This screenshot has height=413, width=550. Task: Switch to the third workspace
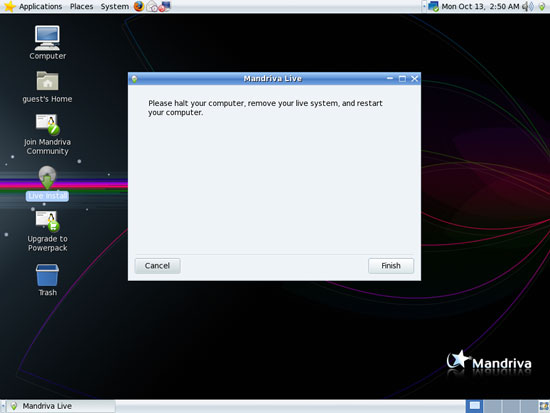coord(511,406)
